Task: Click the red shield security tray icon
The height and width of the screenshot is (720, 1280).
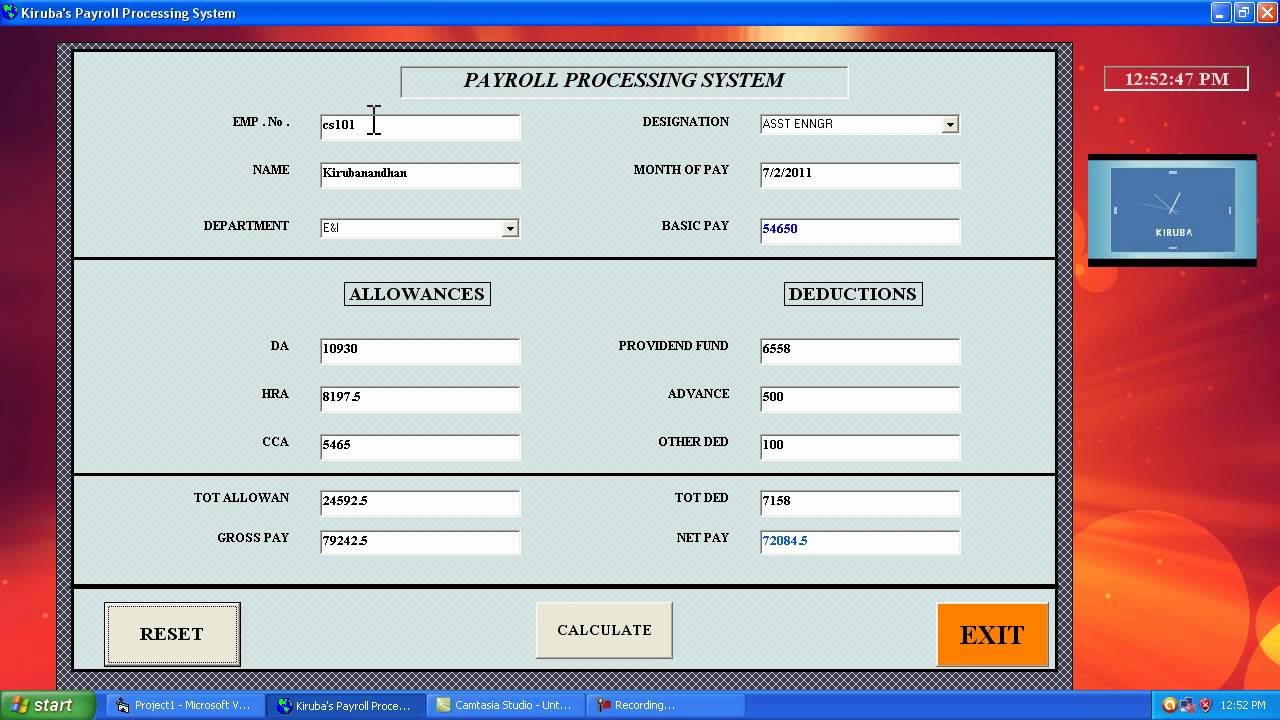Action: [x=1205, y=705]
